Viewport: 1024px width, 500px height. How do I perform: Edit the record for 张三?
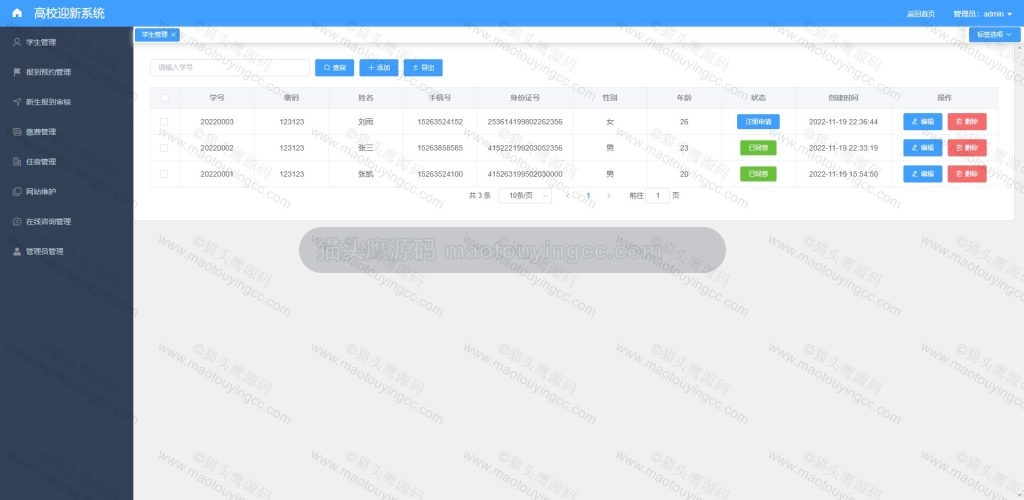923,148
